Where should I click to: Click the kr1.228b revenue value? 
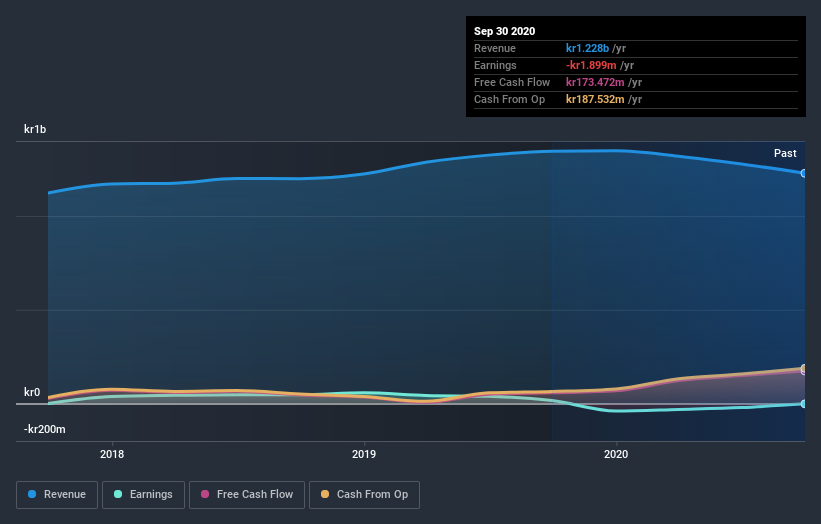587,48
